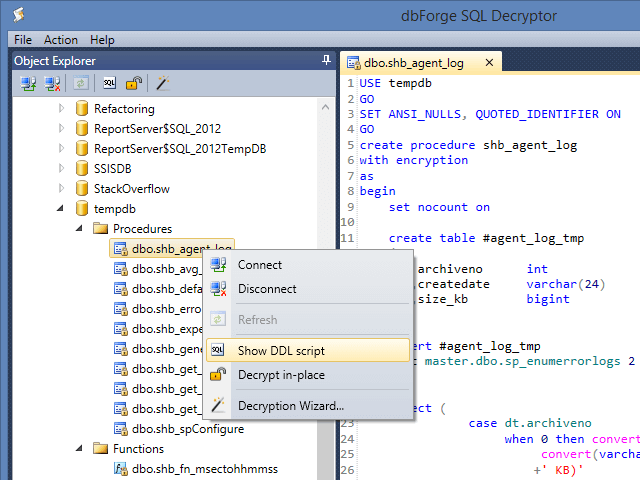Collapse the tempdb database node
The height and width of the screenshot is (480, 640).
(60, 208)
